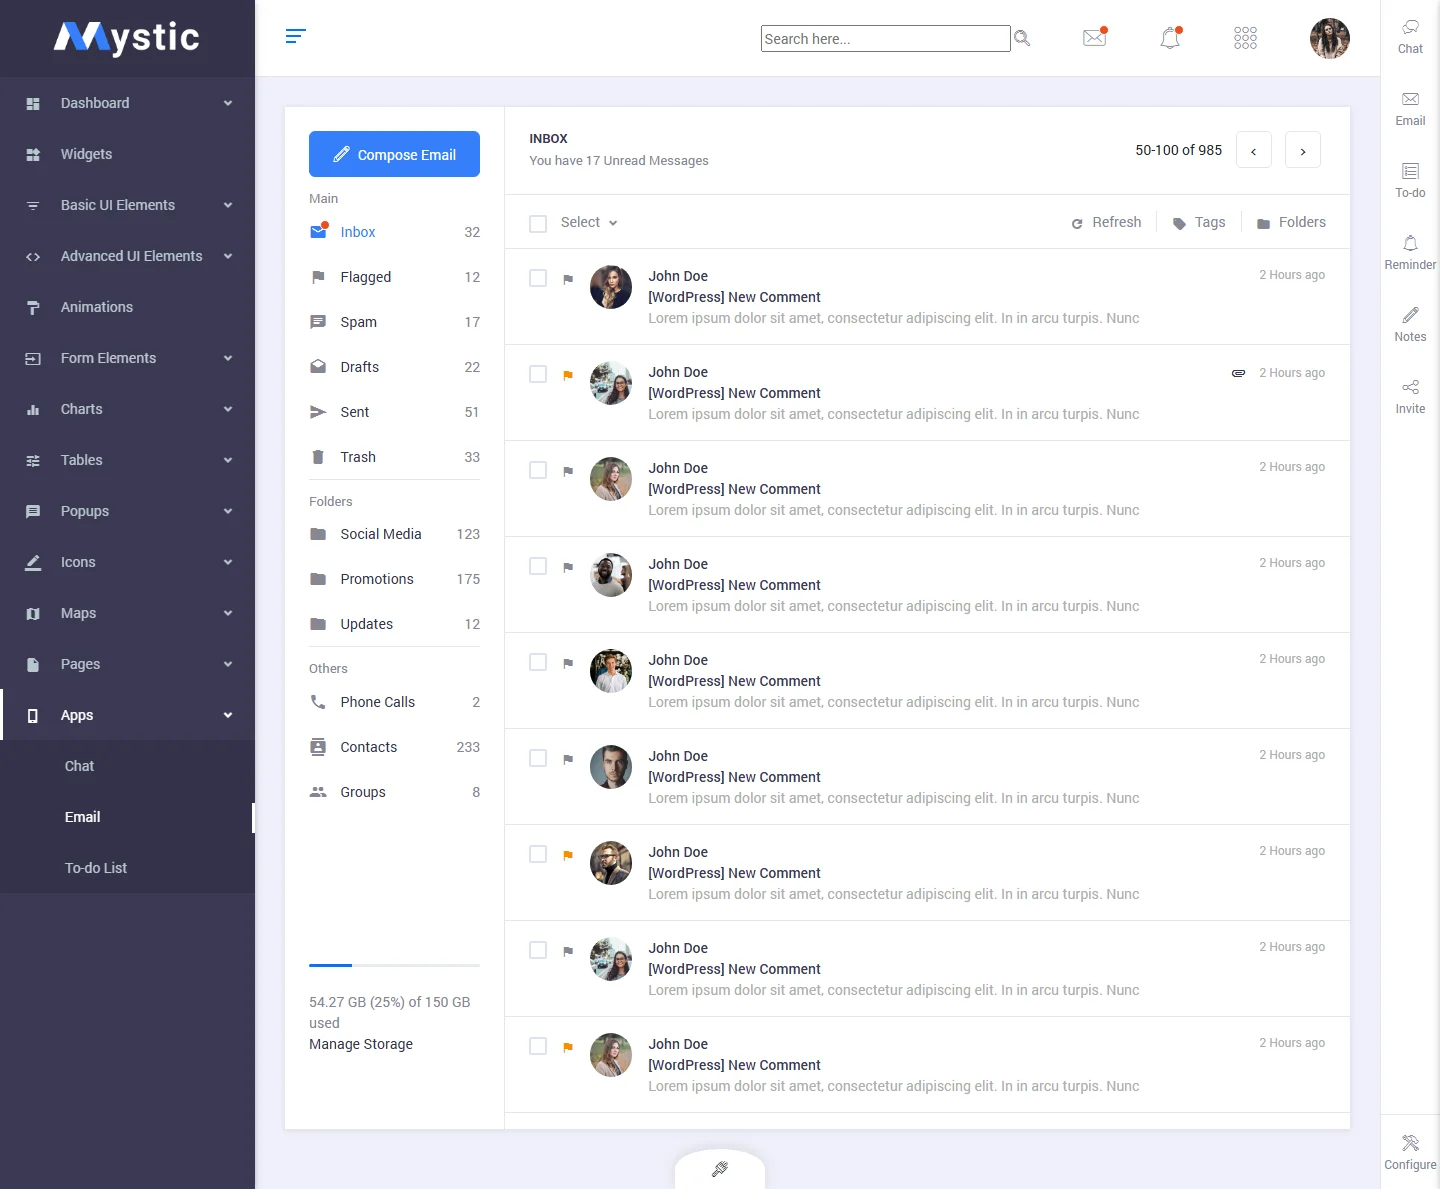This screenshot has height=1189, width=1440.
Task: Click the Manage Storage link
Action: 360,1044
